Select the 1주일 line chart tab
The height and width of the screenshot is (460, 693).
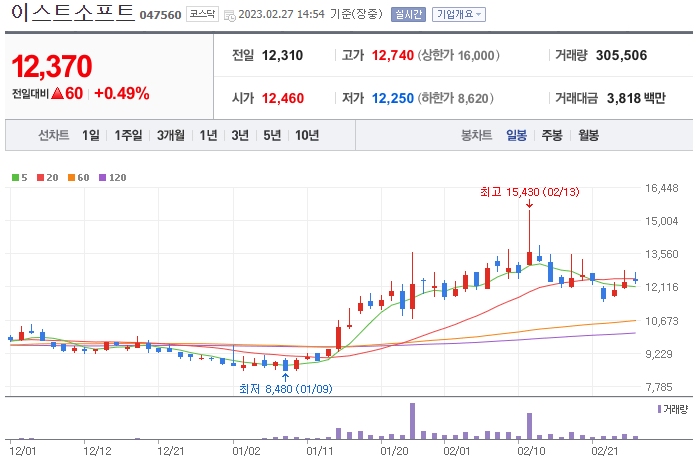(128, 135)
